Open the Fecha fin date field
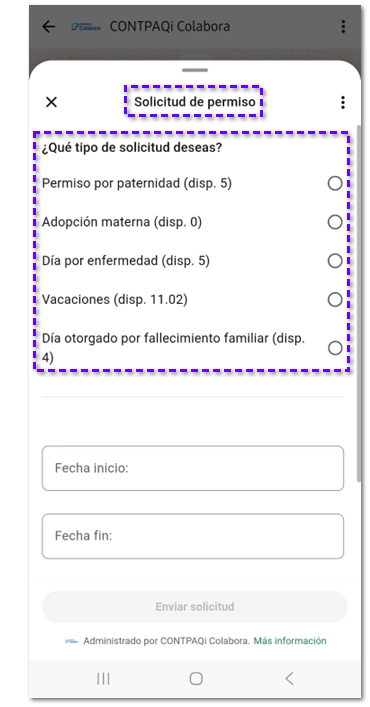370x707 pixels. (x=193, y=536)
